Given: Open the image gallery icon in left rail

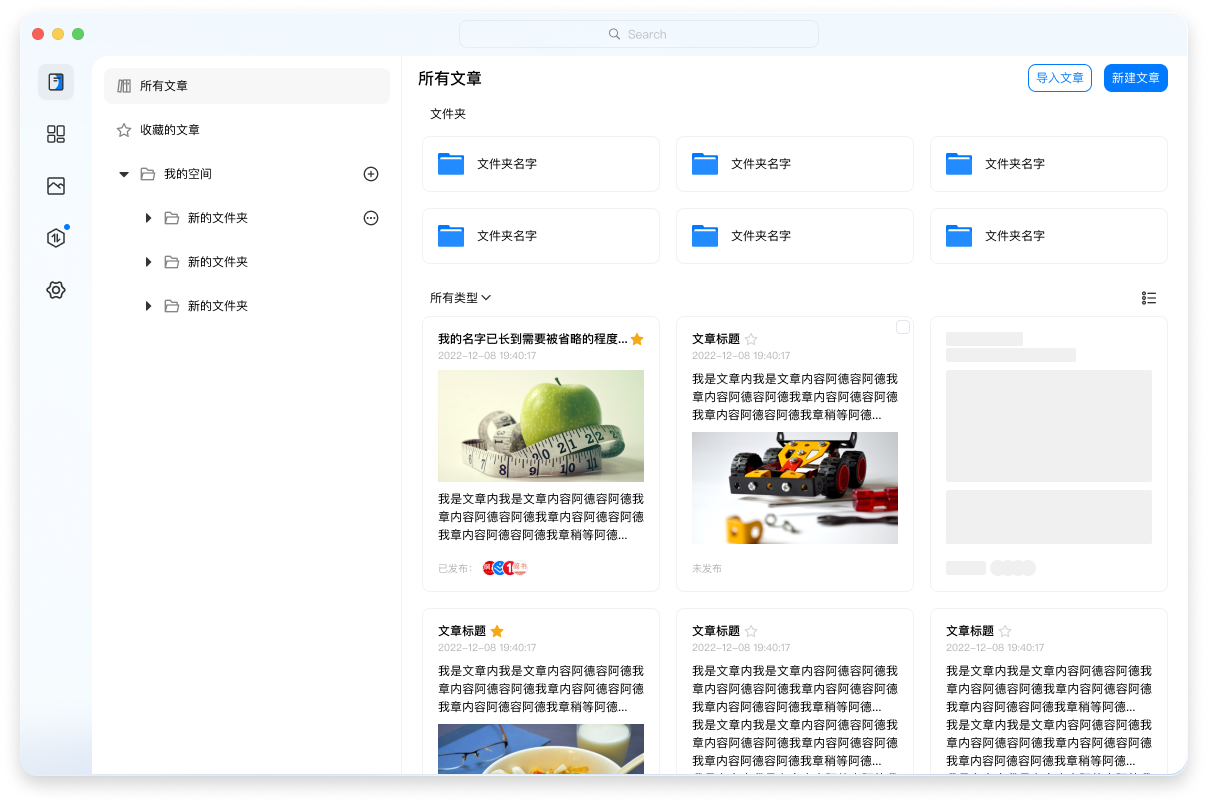Looking at the screenshot, I should pyautogui.click(x=56, y=186).
